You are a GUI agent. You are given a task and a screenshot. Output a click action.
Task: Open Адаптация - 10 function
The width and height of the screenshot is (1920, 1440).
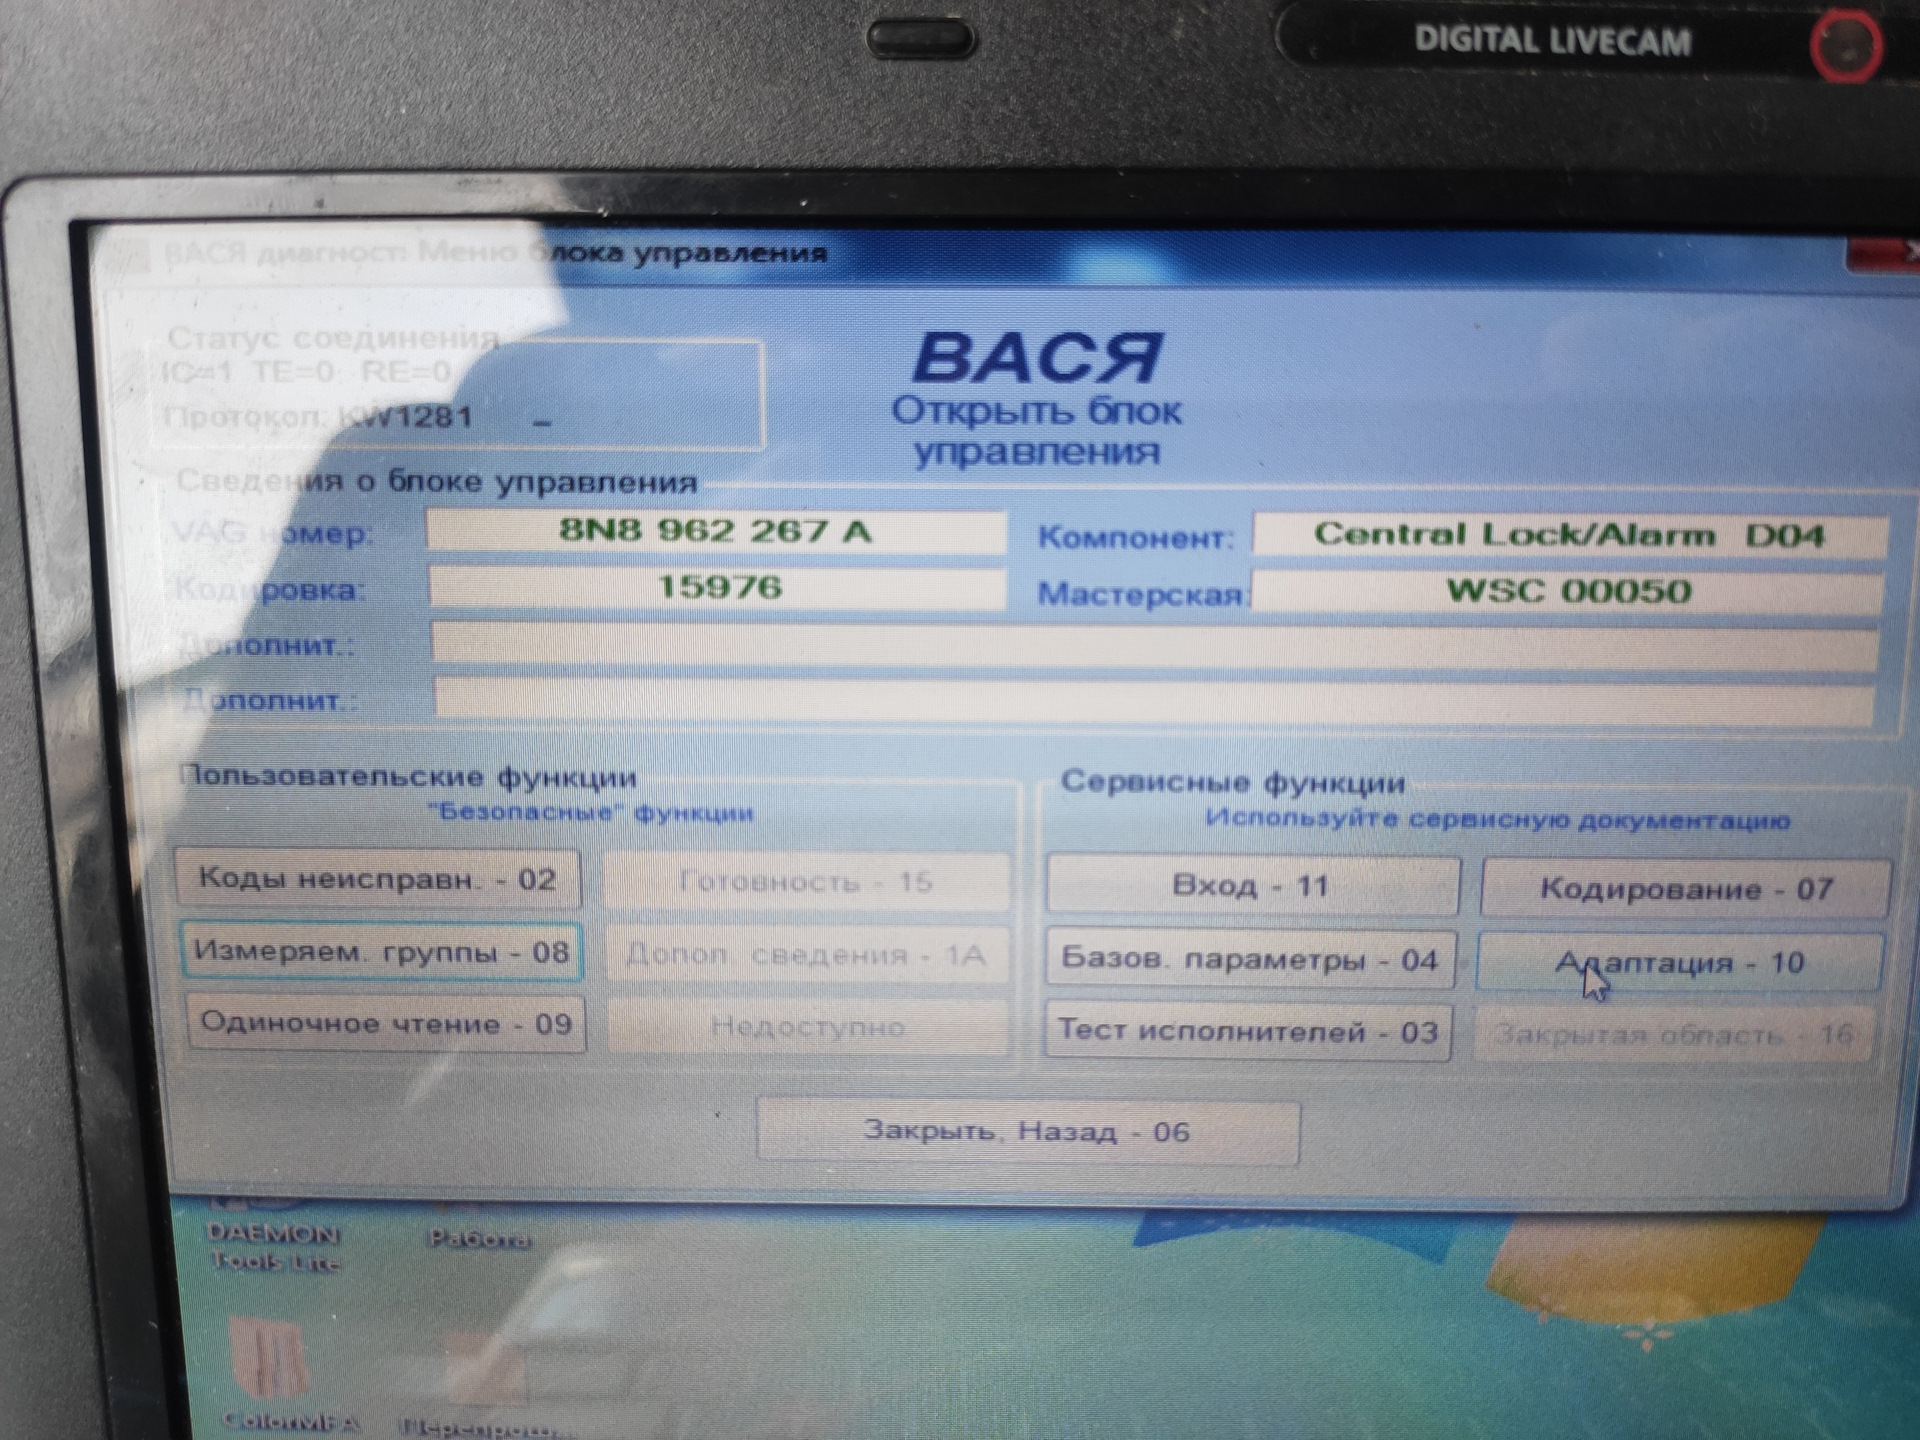pos(1679,963)
